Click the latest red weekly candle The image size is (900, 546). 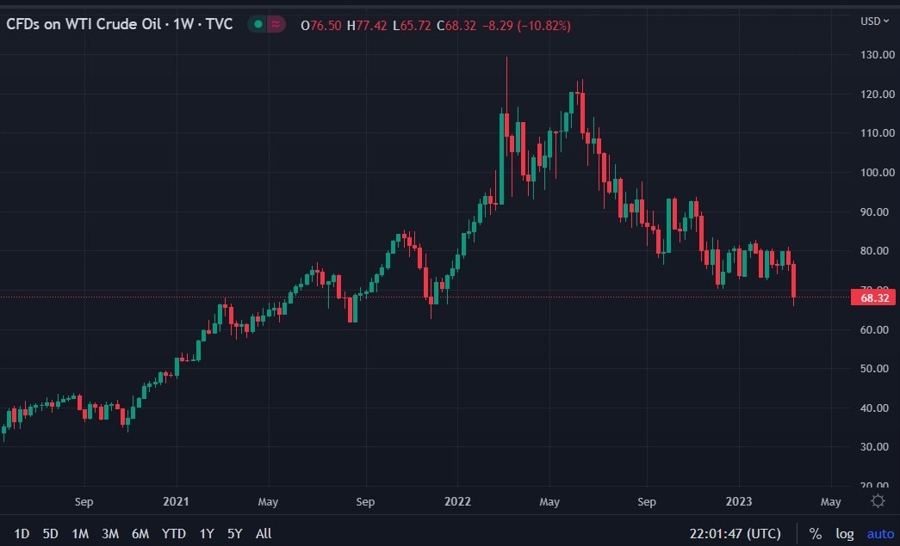click(794, 280)
